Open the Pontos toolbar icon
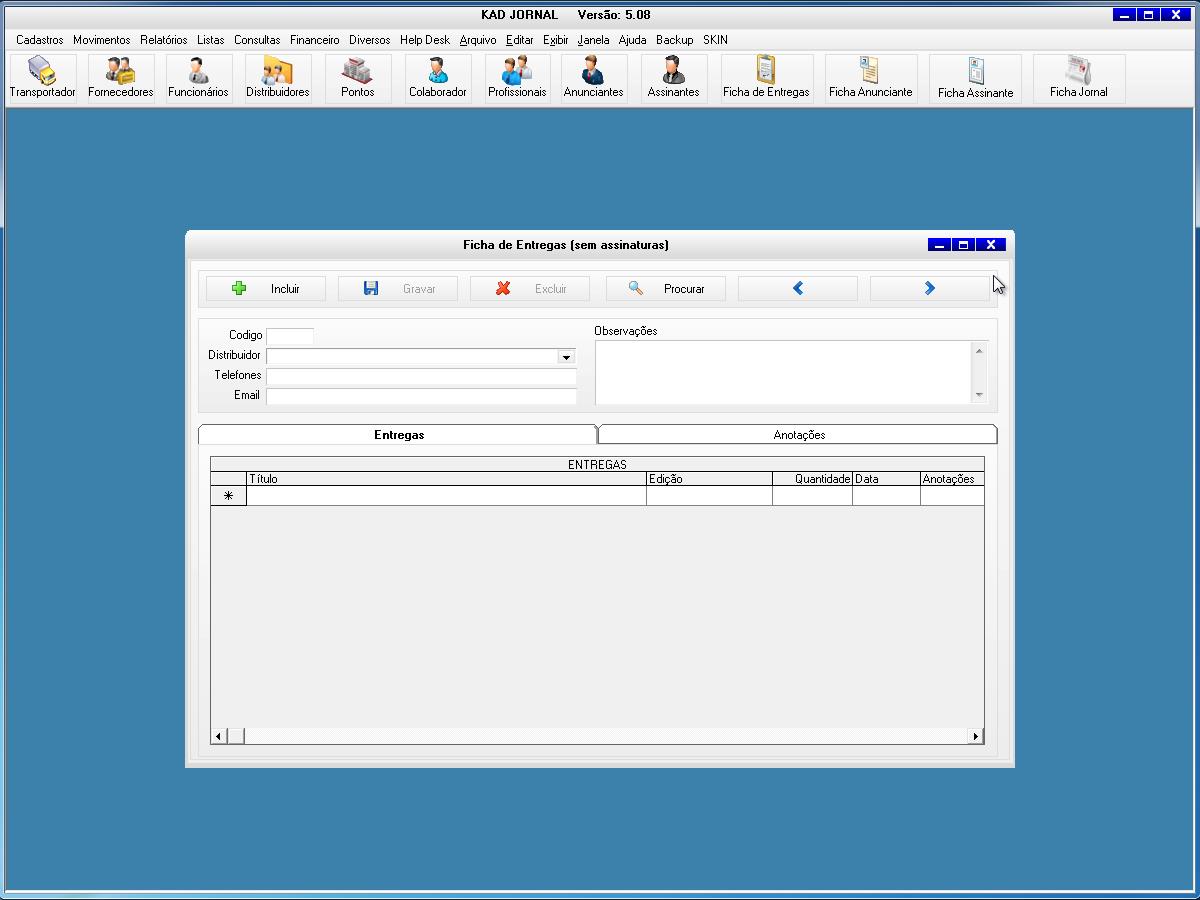The width and height of the screenshot is (1200, 900). [357, 78]
